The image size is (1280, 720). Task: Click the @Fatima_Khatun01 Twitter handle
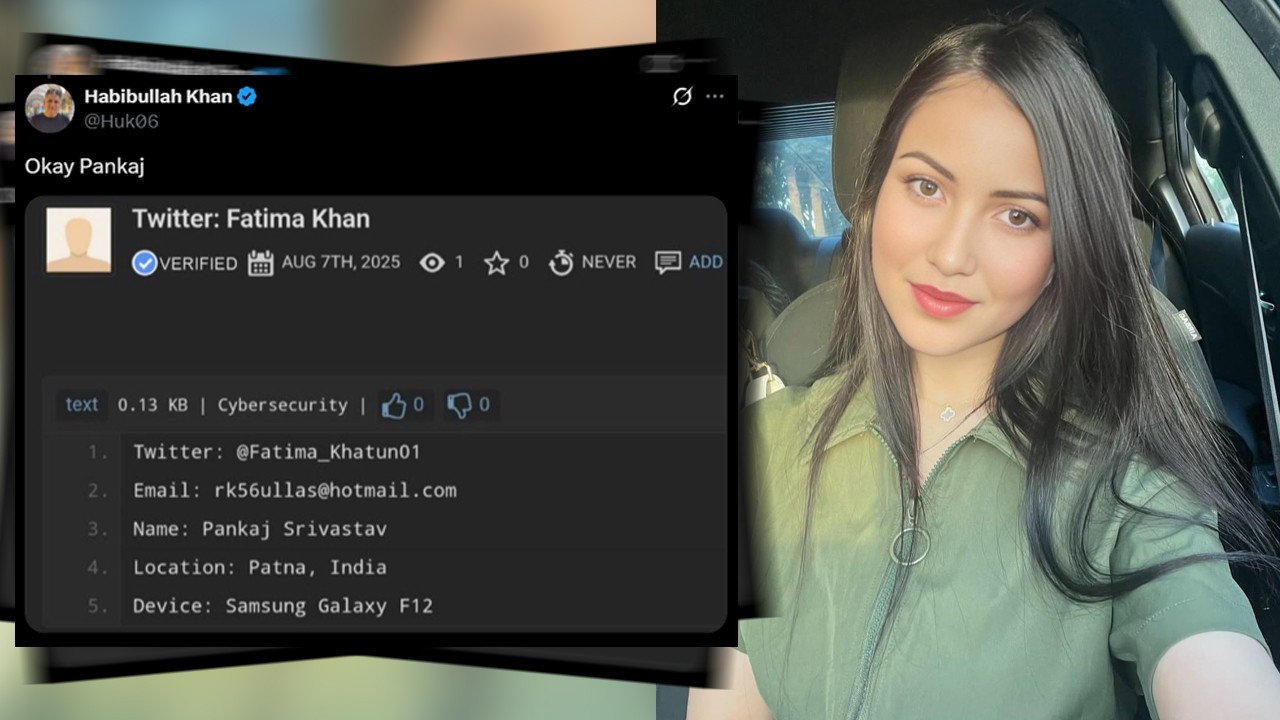(x=341, y=452)
